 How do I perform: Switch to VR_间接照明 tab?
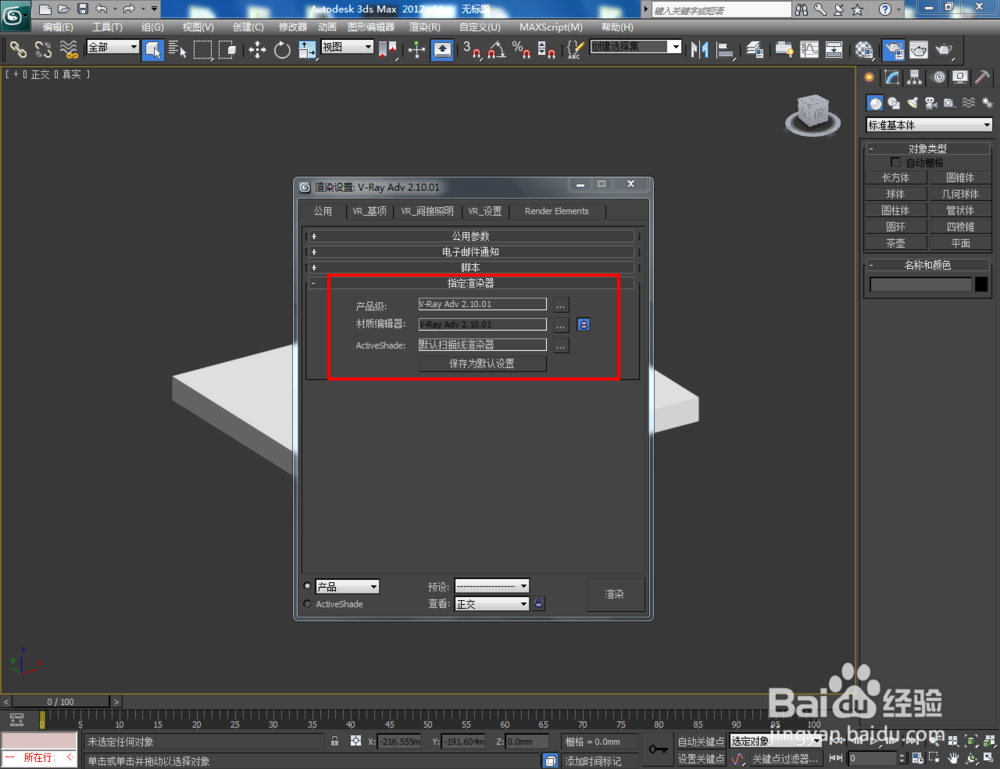point(427,211)
